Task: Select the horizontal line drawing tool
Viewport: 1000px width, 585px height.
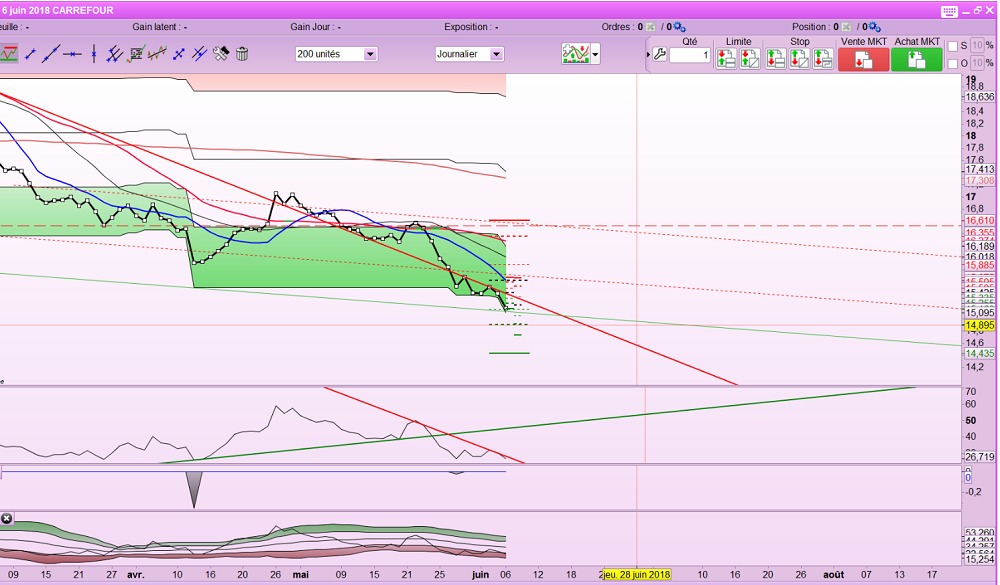Action: (x=71, y=54)
